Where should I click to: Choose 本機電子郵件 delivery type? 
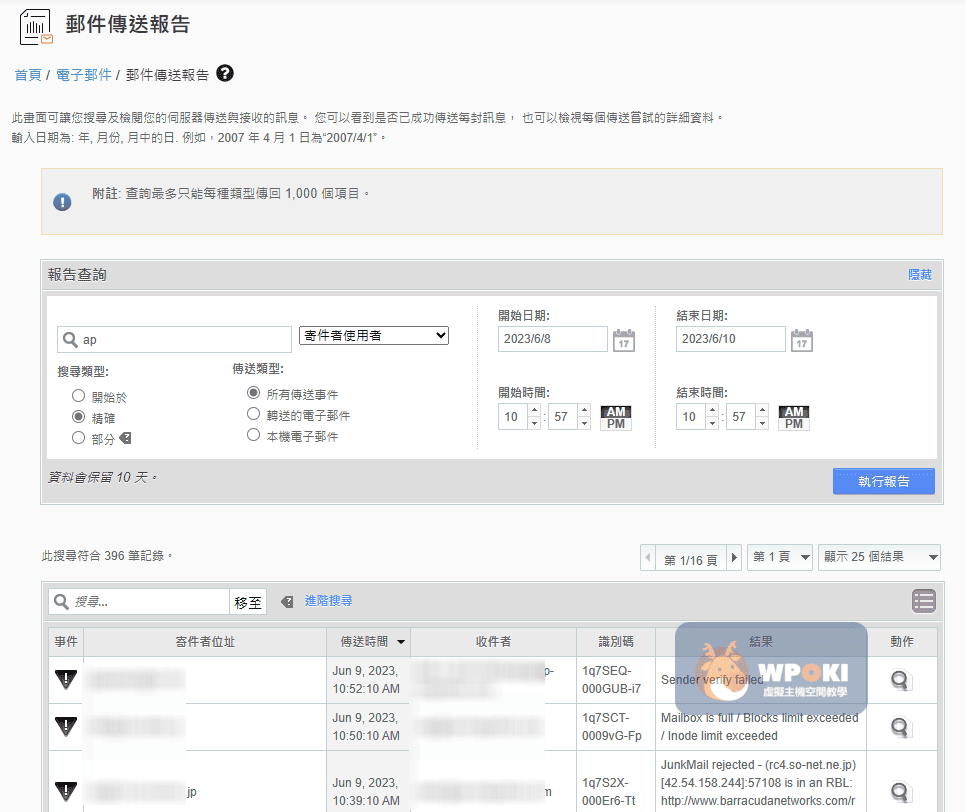pos(254,436)
